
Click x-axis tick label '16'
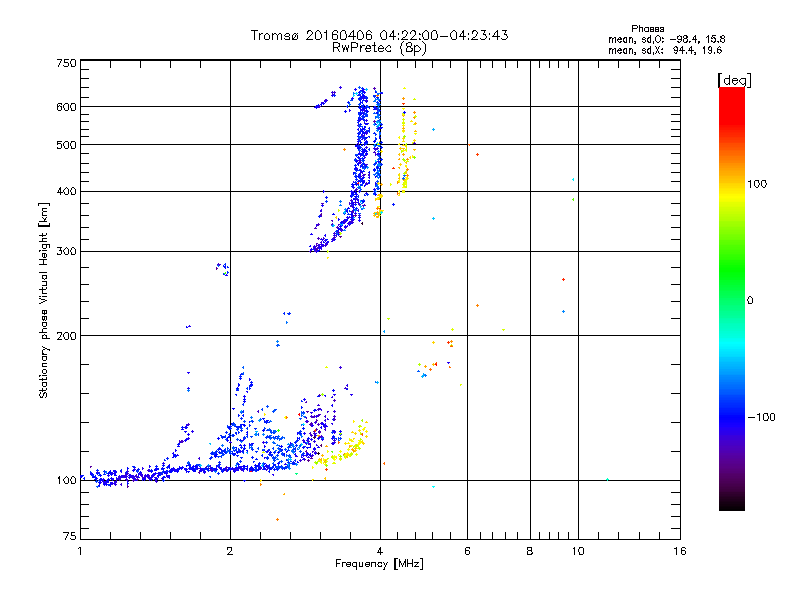[680, 551]
